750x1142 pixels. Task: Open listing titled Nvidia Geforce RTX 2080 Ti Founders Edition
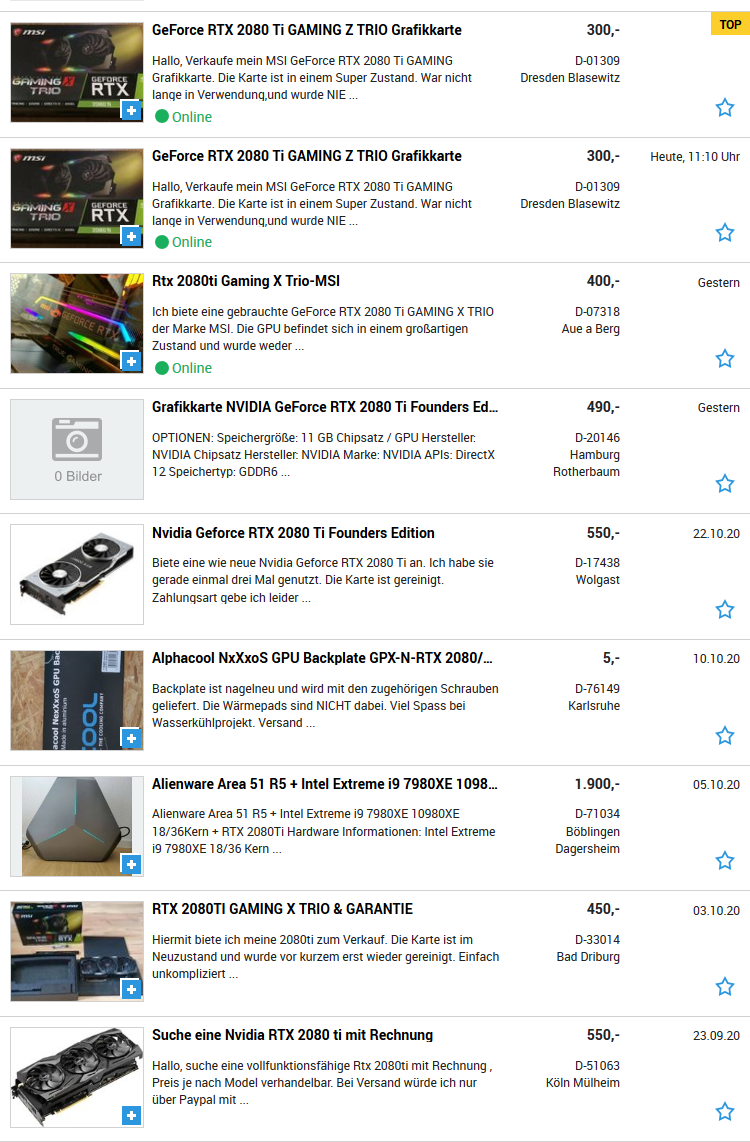click(293, 533)
